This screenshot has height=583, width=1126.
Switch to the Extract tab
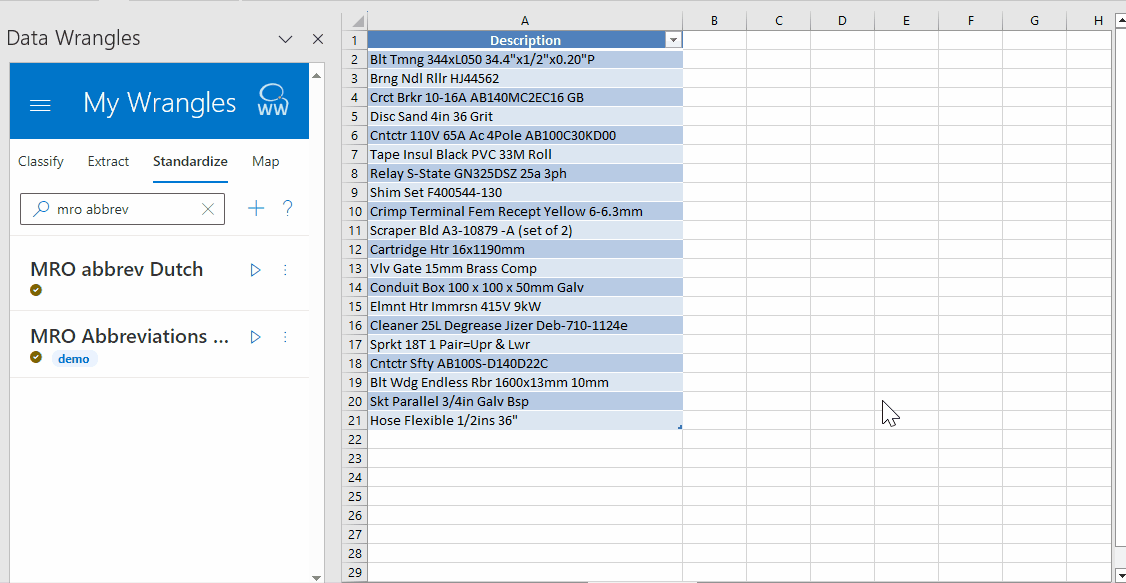point(108,162)
